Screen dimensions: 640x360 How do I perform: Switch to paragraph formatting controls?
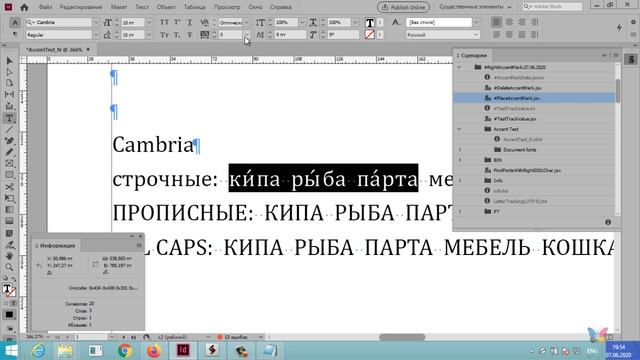coord(15,35)
